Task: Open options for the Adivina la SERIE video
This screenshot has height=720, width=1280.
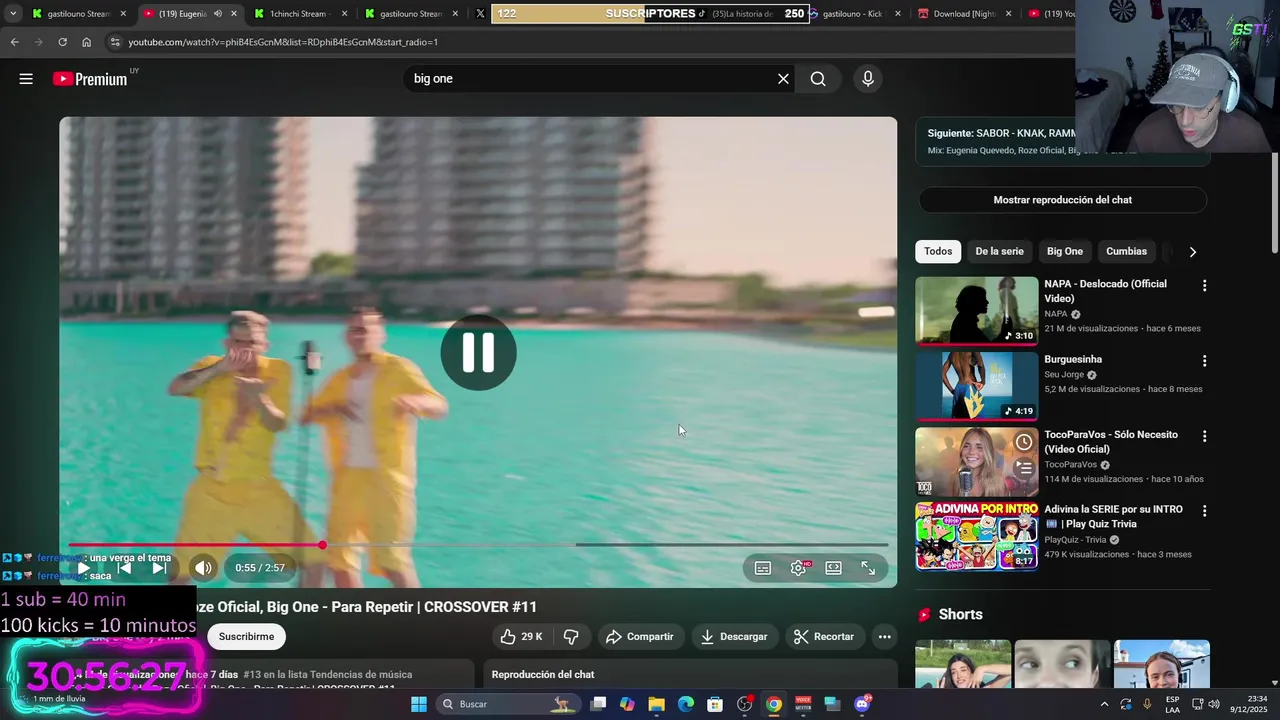Action: tap(1204, 511)
